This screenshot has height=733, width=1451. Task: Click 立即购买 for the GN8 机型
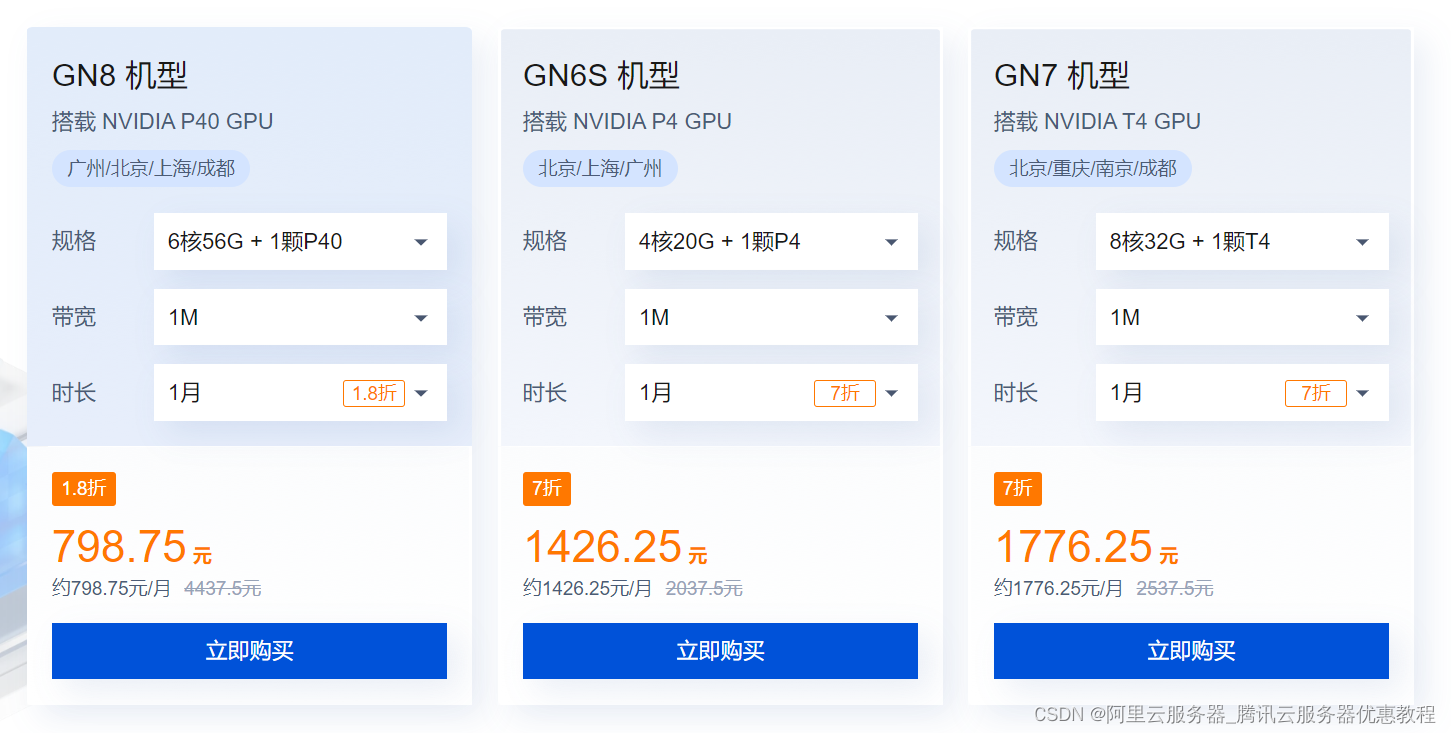(249, 651)
